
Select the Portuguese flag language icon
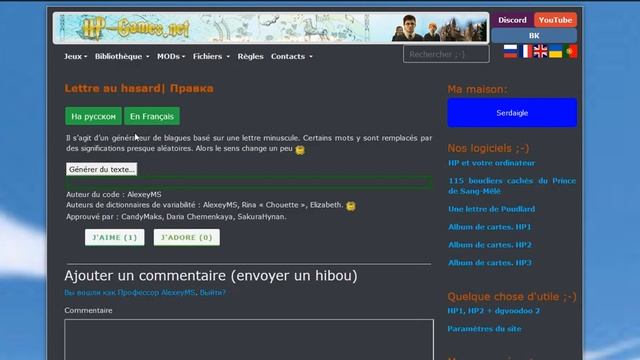point(571,51)
